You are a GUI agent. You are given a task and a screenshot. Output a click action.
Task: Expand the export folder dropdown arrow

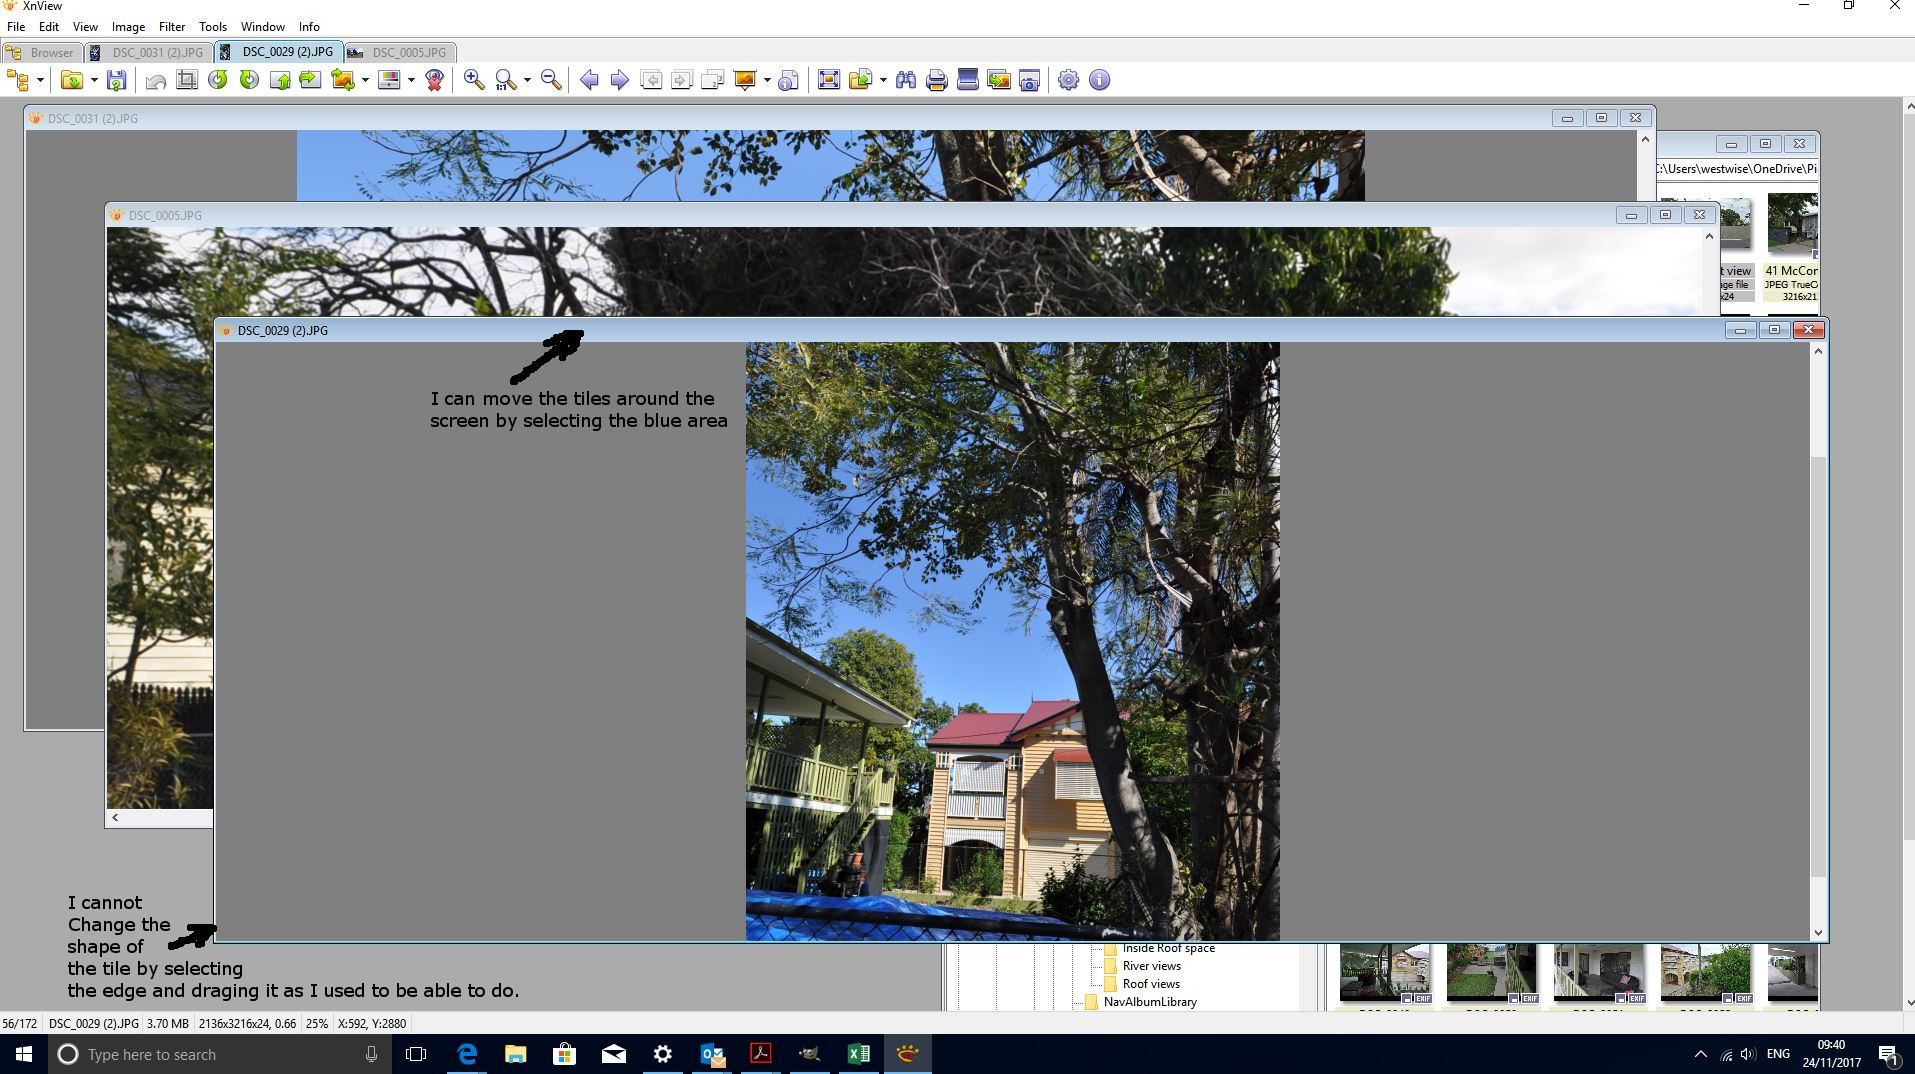click(x=883, y=80)
